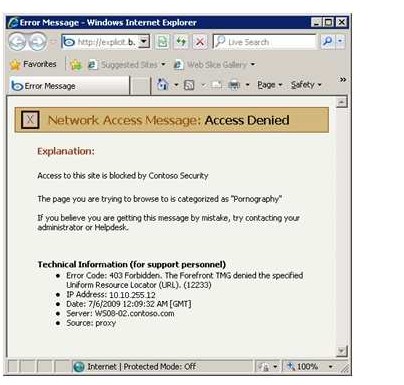Show more toolbar commands chevron
The height and width of the screenshot is (385, 404).
(343, 79)
